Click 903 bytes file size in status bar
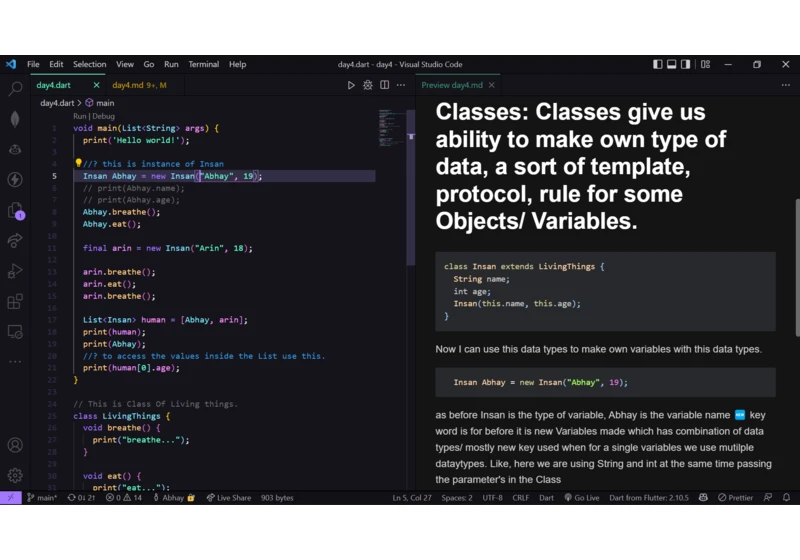This screenshot has height=560, width=800. [x=277, y=498]
